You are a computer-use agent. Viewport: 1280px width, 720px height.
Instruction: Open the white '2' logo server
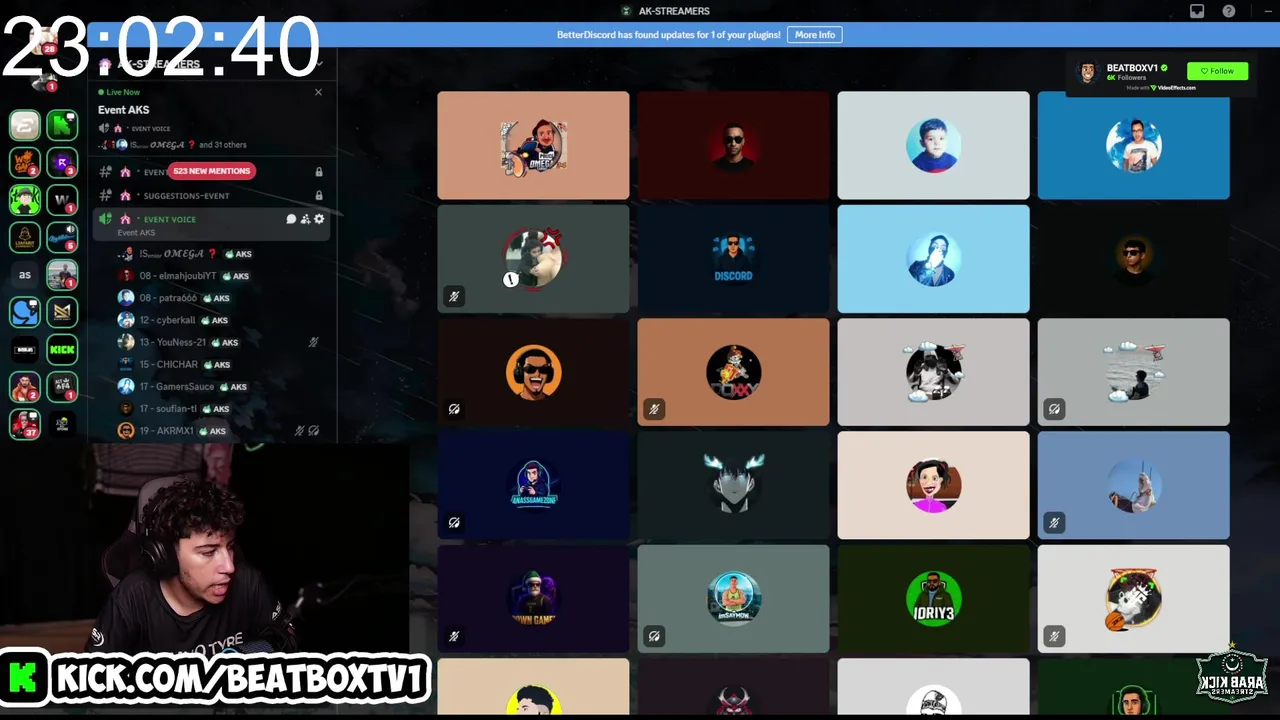click(x=25, y=124)
